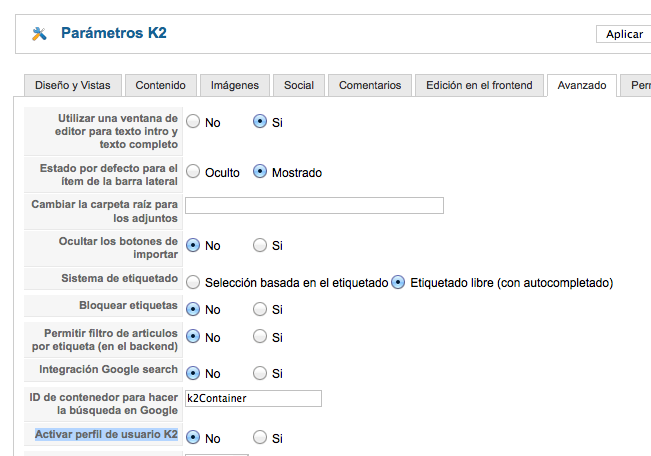Click the Cambiar la carpeta raíz label
This screenshot has height=456, width=651.
(105, 211)
